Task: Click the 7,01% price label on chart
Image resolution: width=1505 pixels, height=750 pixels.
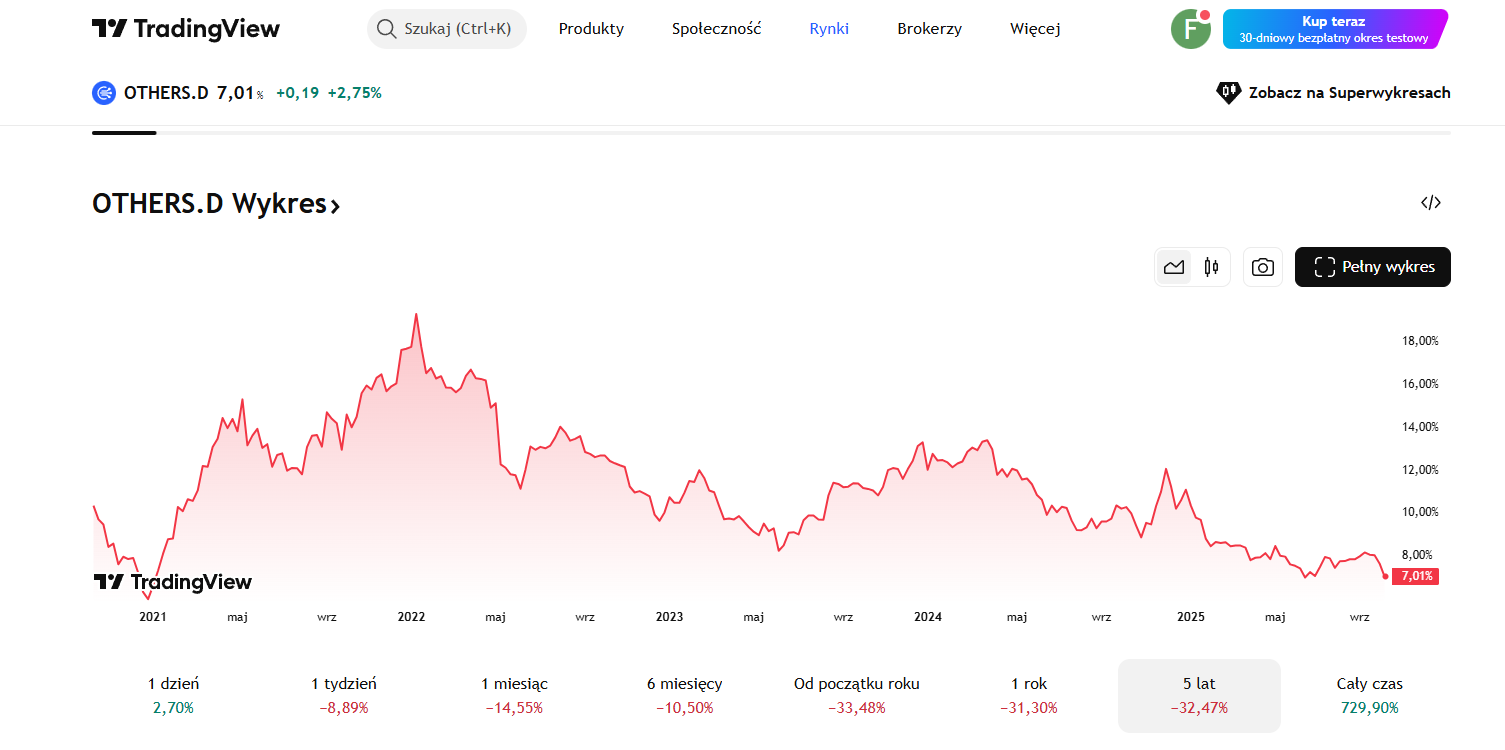Action: coord(1415,576)
